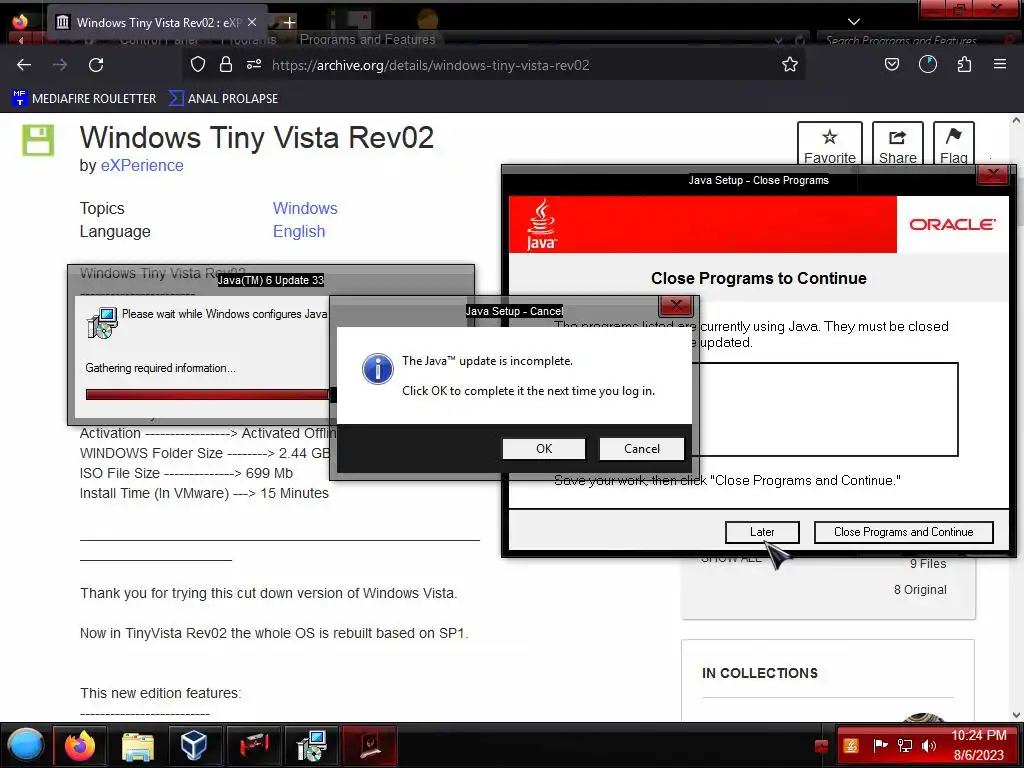The width and height of the screenshot is (1024, 768).
Task: Click the 9 Files entry
Action: point(928,564)
